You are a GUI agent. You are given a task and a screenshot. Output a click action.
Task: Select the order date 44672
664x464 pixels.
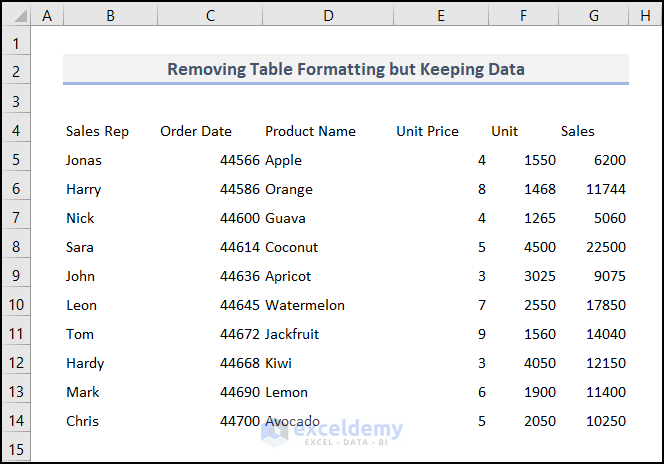point(240,334)
